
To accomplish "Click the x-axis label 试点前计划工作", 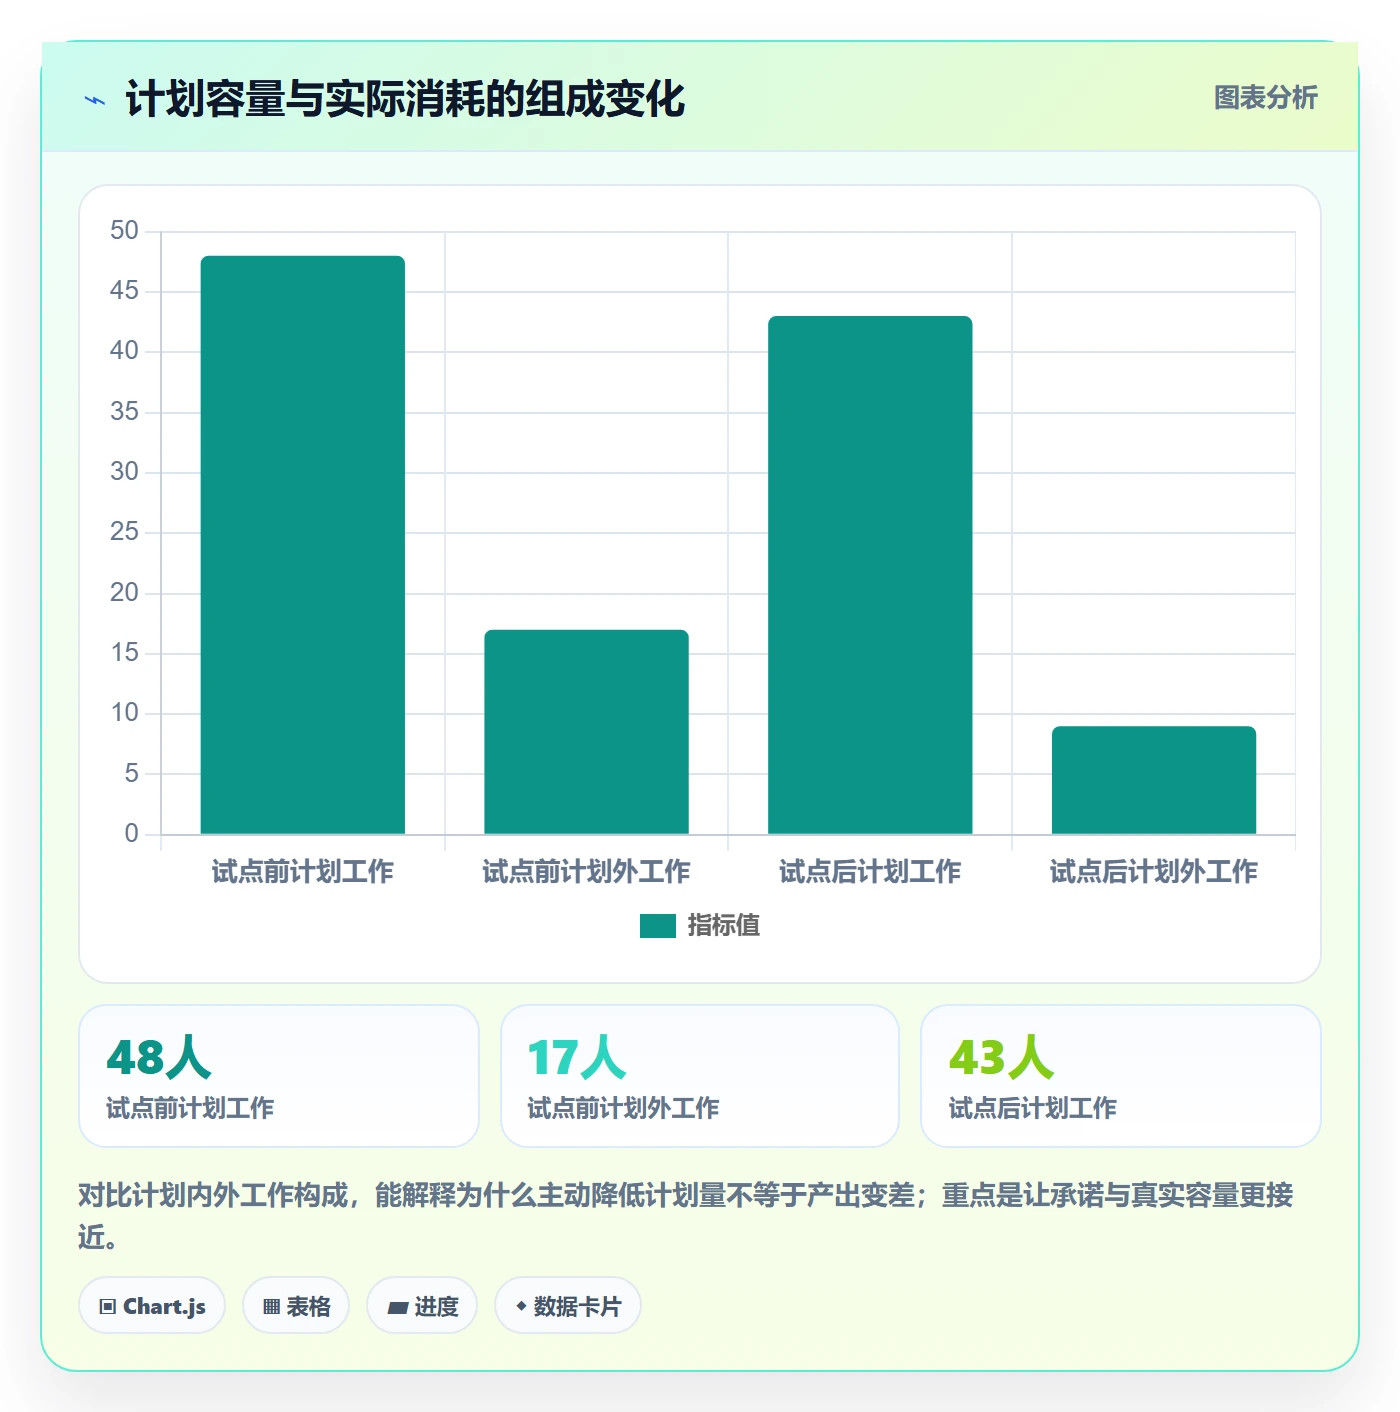I will point(303,872).
